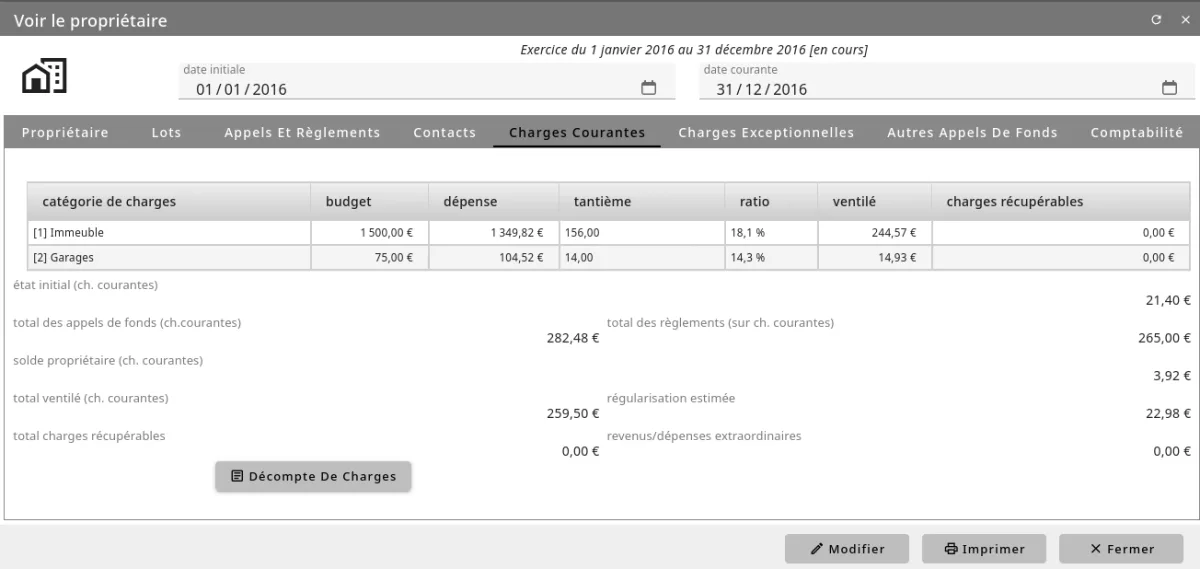The image size is (1200, 569).
Task: Click the Exercice 2016 header text
Action: coord(694,49)
